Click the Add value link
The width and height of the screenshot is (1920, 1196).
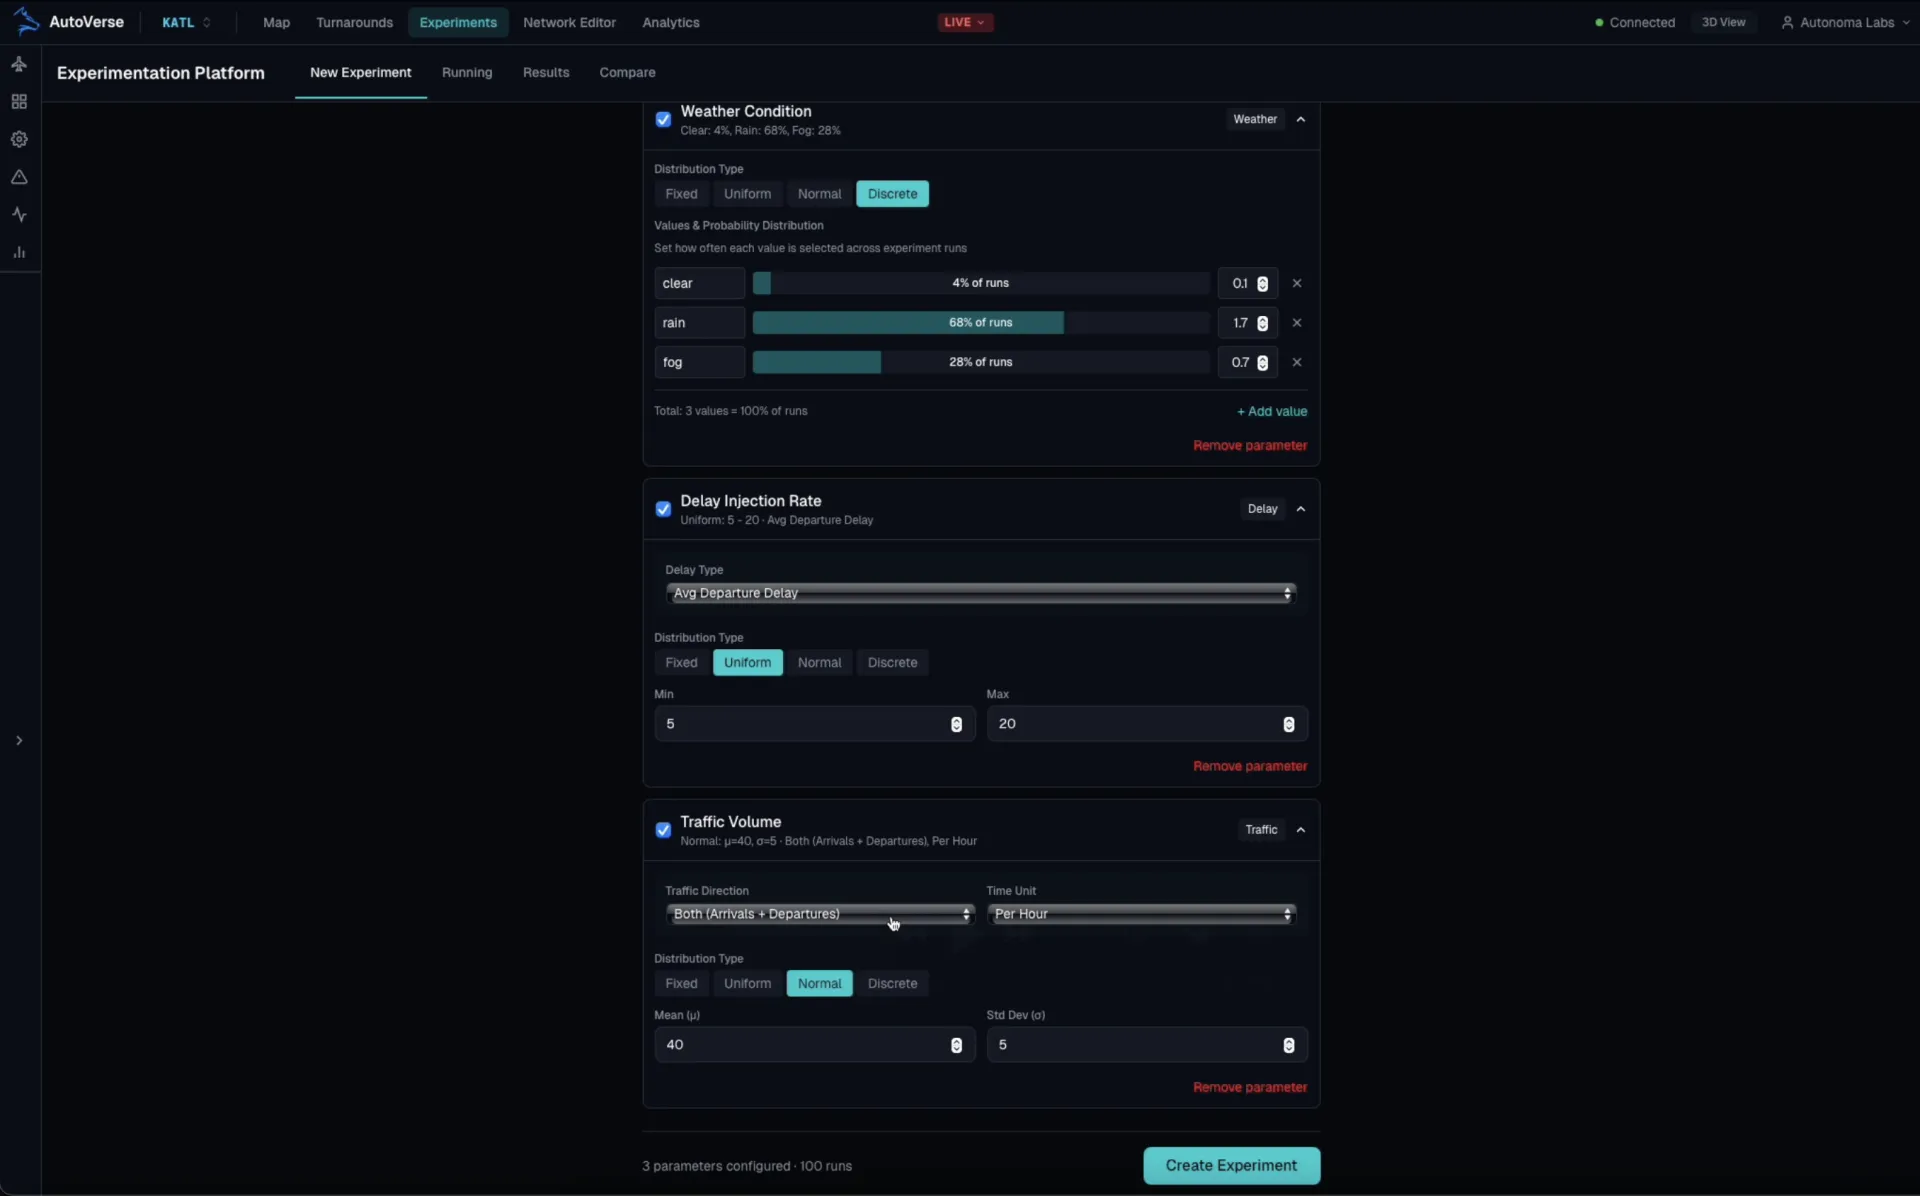[x=1272, y=410]
